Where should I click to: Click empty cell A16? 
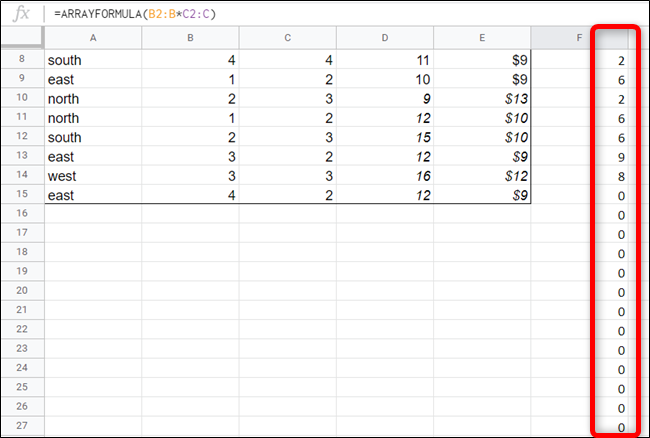(93, 214)
